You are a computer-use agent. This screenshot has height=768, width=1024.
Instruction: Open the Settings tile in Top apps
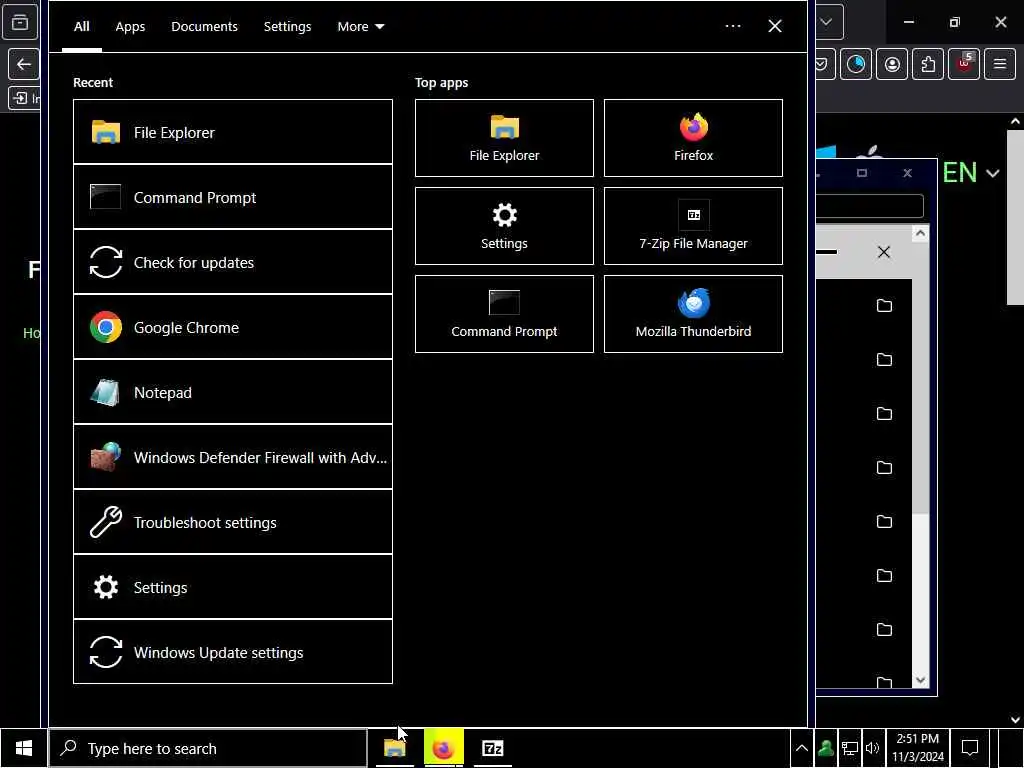tap(504, 226)
